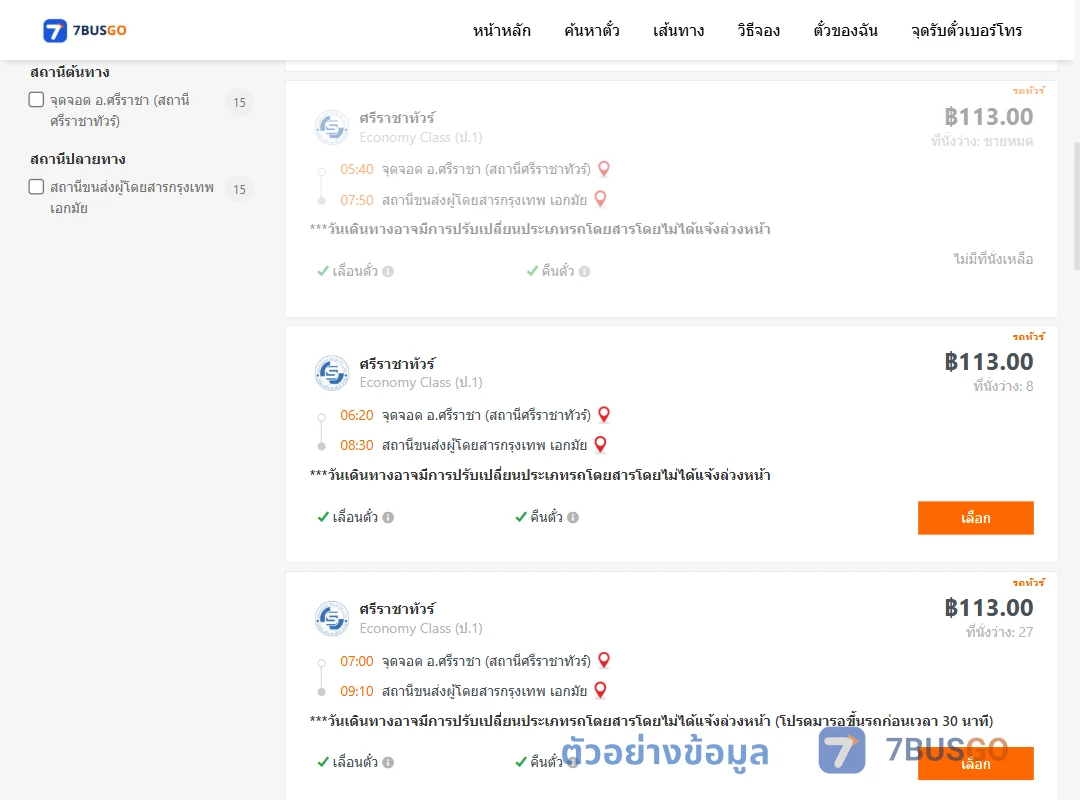Click the 7BUSGO logo in header
Viewport: 1080px width, 800px height.
click(85, 30)
